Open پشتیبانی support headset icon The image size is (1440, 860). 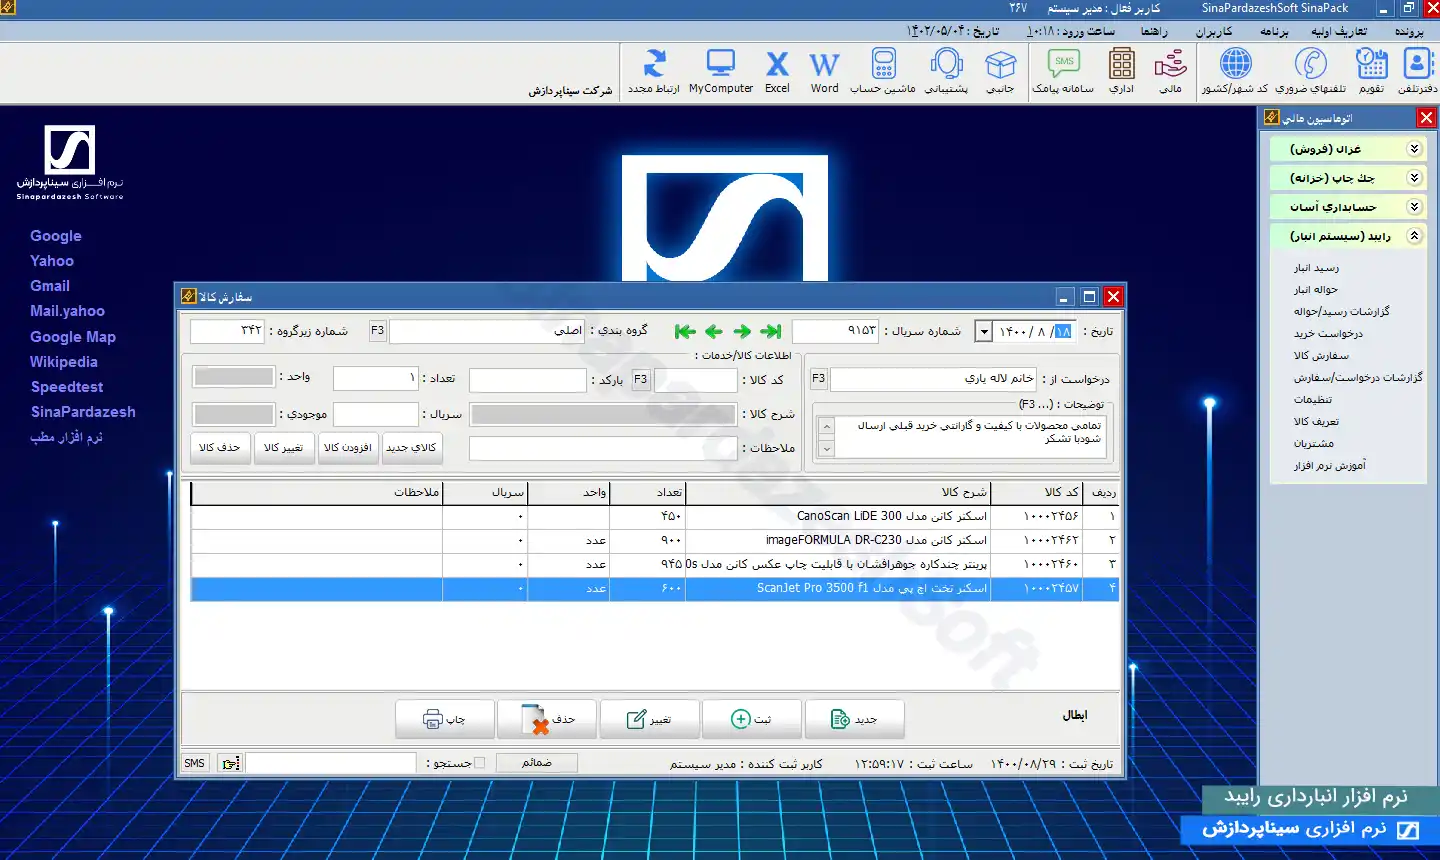pyautogui.click(x=946, y=70)
